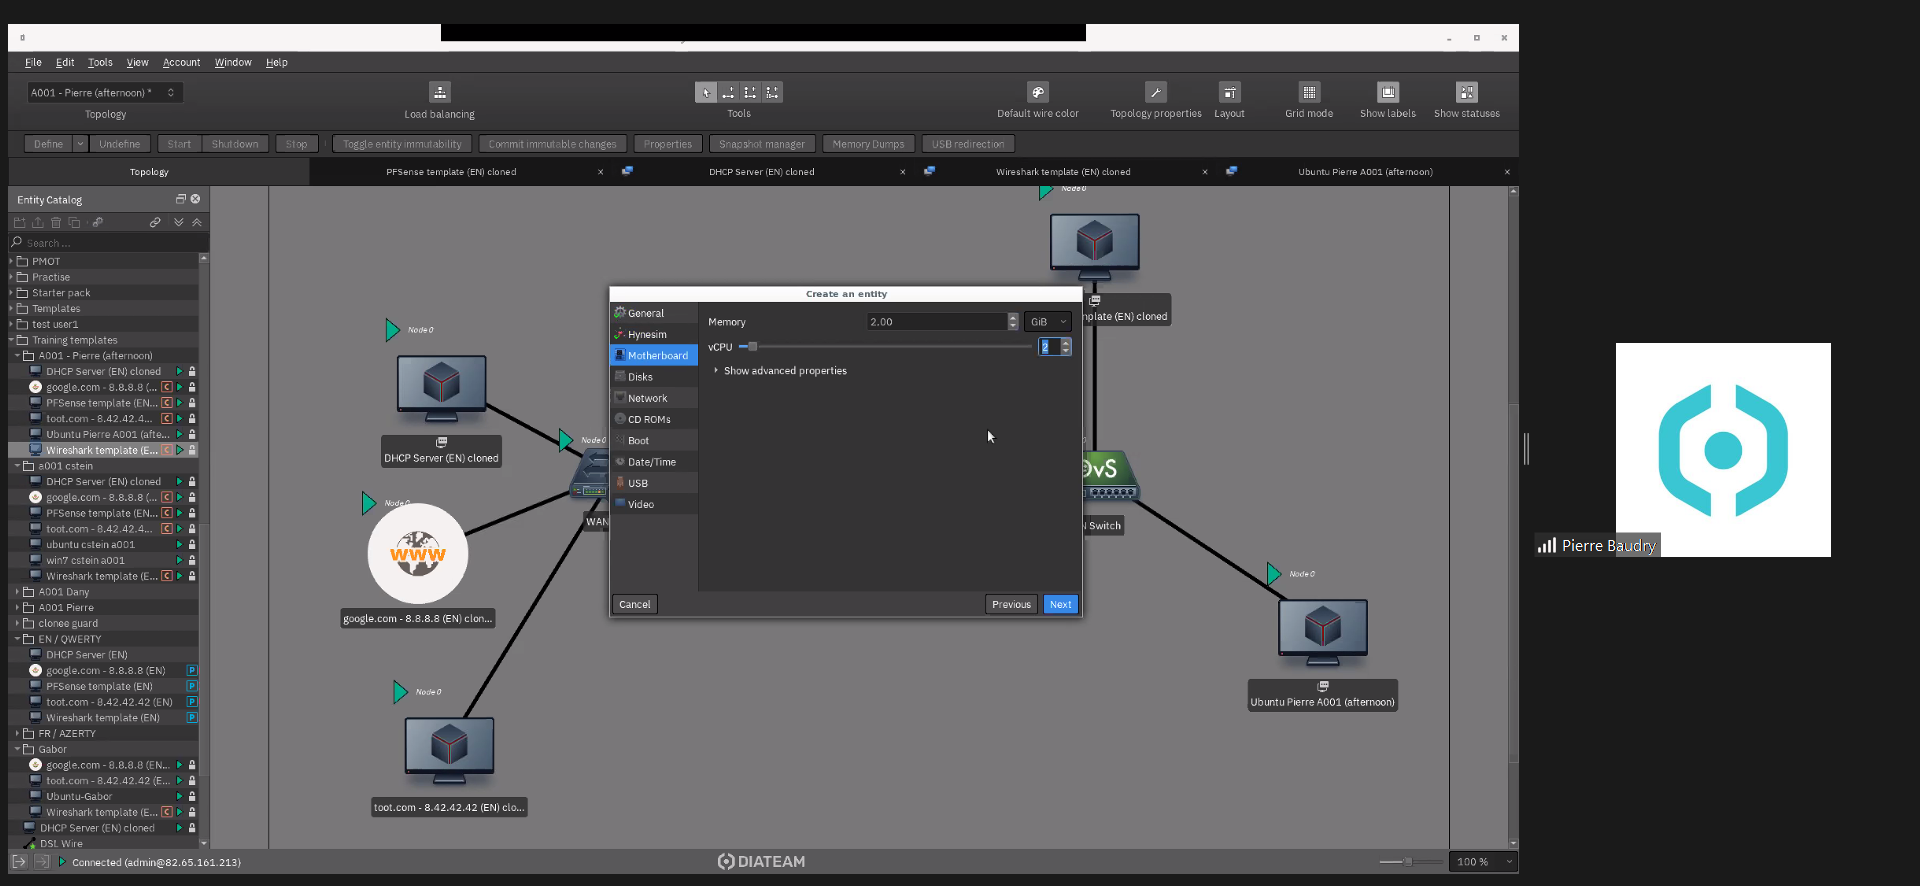The width and height of the screenshot is (1920, 886).
Task: Click the DHCP Server cloned node icon
Action: [x=441, y=387]
